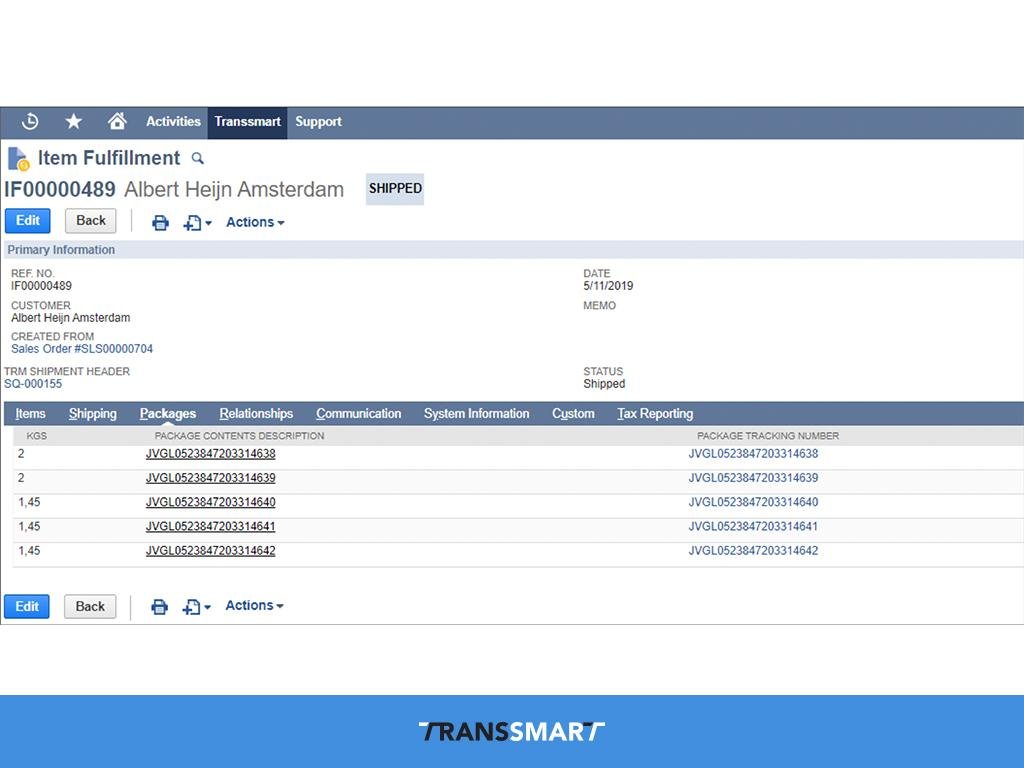Click the bottom Edit button
Image resolution: width=1024 pixels, height=768 pixels.
(x=27, y=607)
